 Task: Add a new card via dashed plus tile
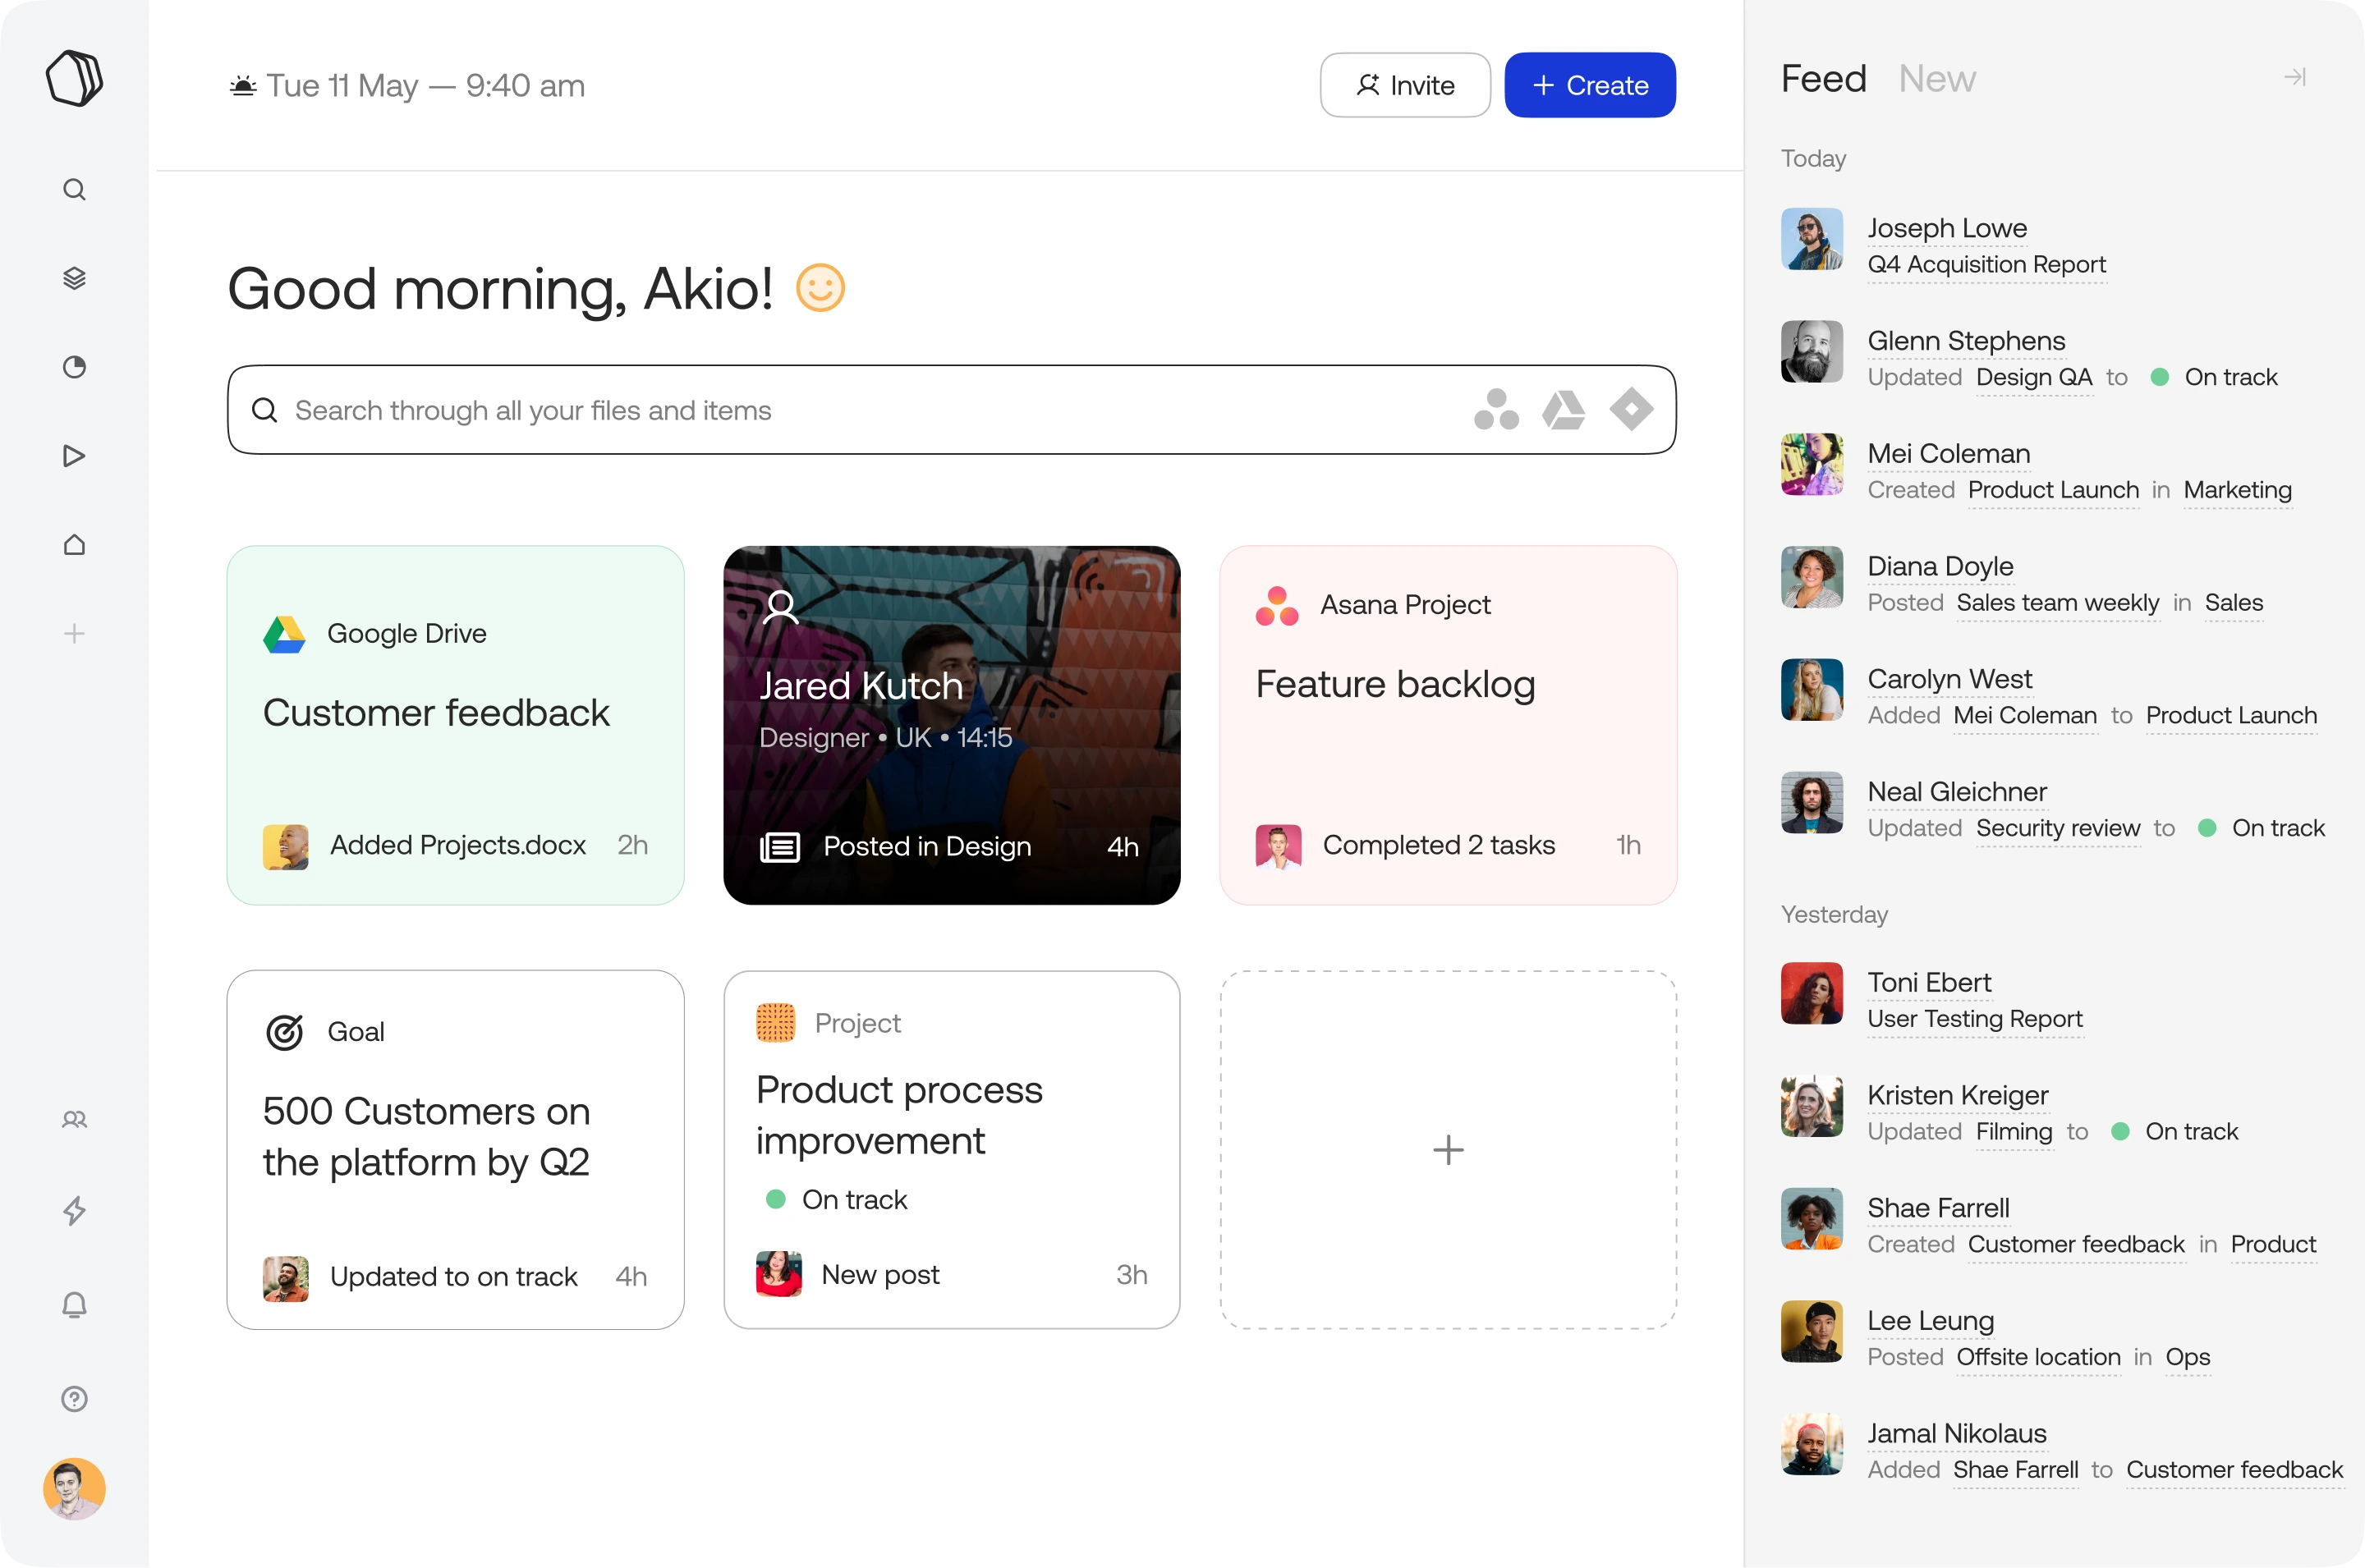click(1448, 1150)
